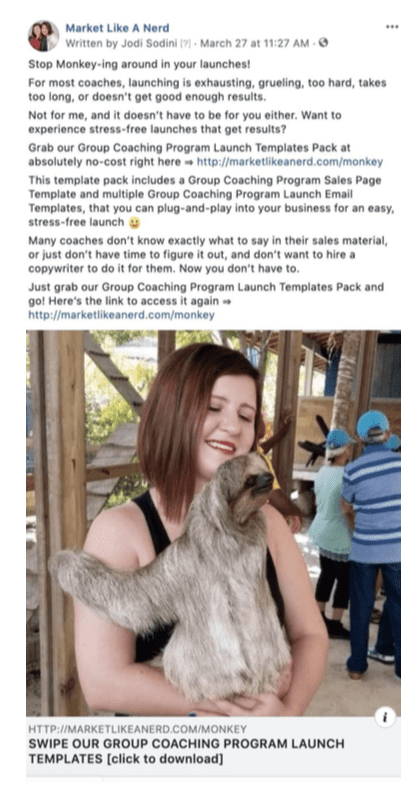Click the emoji after 'stress-free launch'
Image resolution: width=405 pixels, height=789 pixels.
coord(134,222)
